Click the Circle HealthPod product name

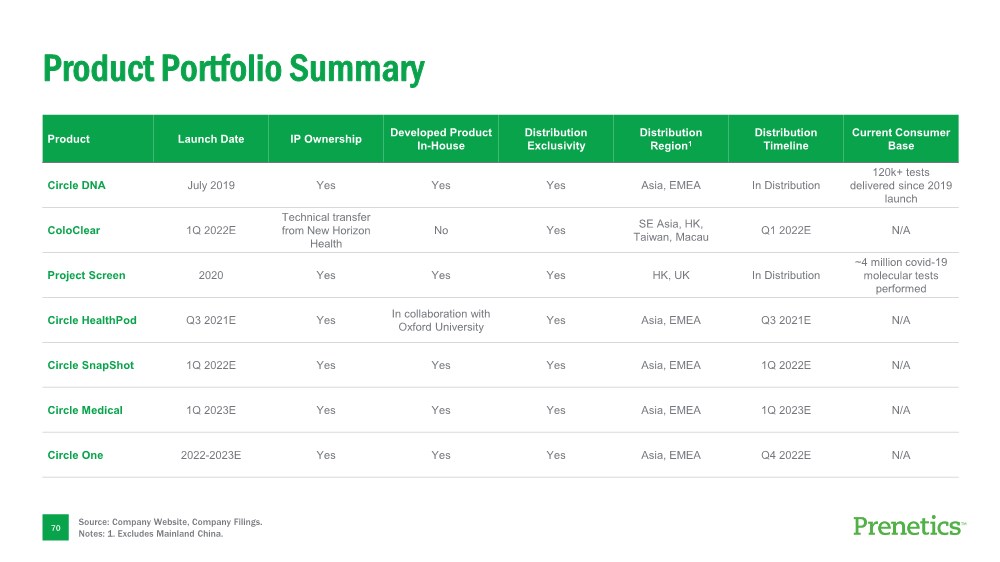point(92,320)
